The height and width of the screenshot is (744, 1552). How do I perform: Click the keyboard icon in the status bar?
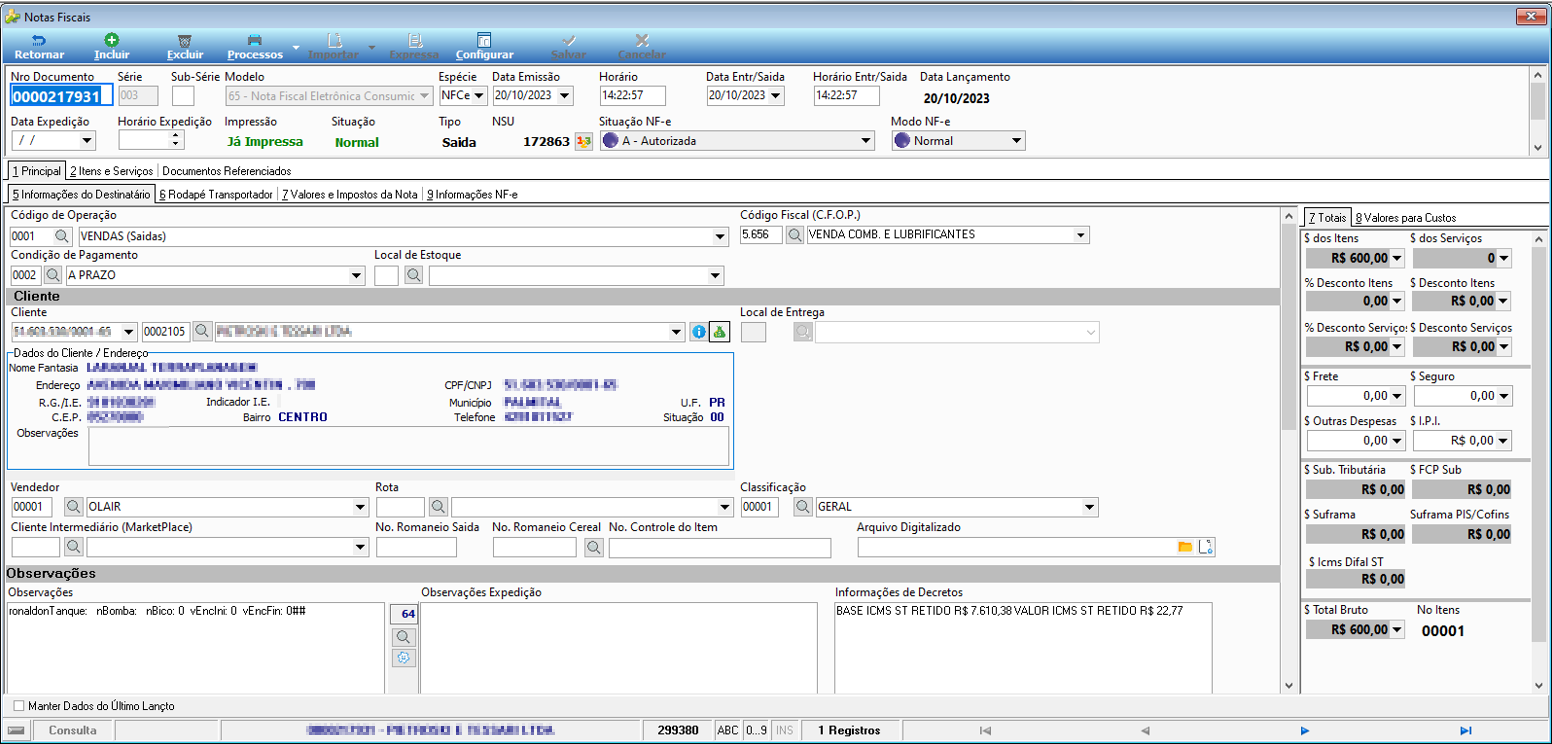pos(16,731)
